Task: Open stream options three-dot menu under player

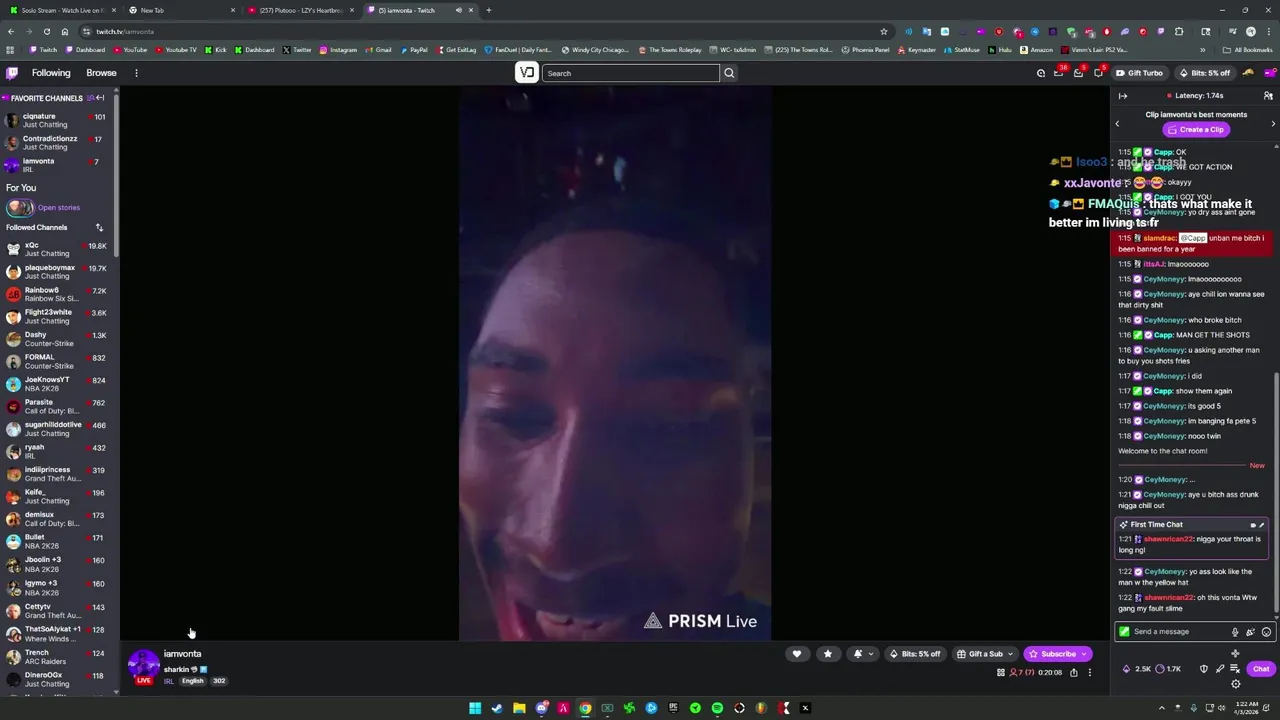Action: pyautogui.click(x=1090, y=673)
